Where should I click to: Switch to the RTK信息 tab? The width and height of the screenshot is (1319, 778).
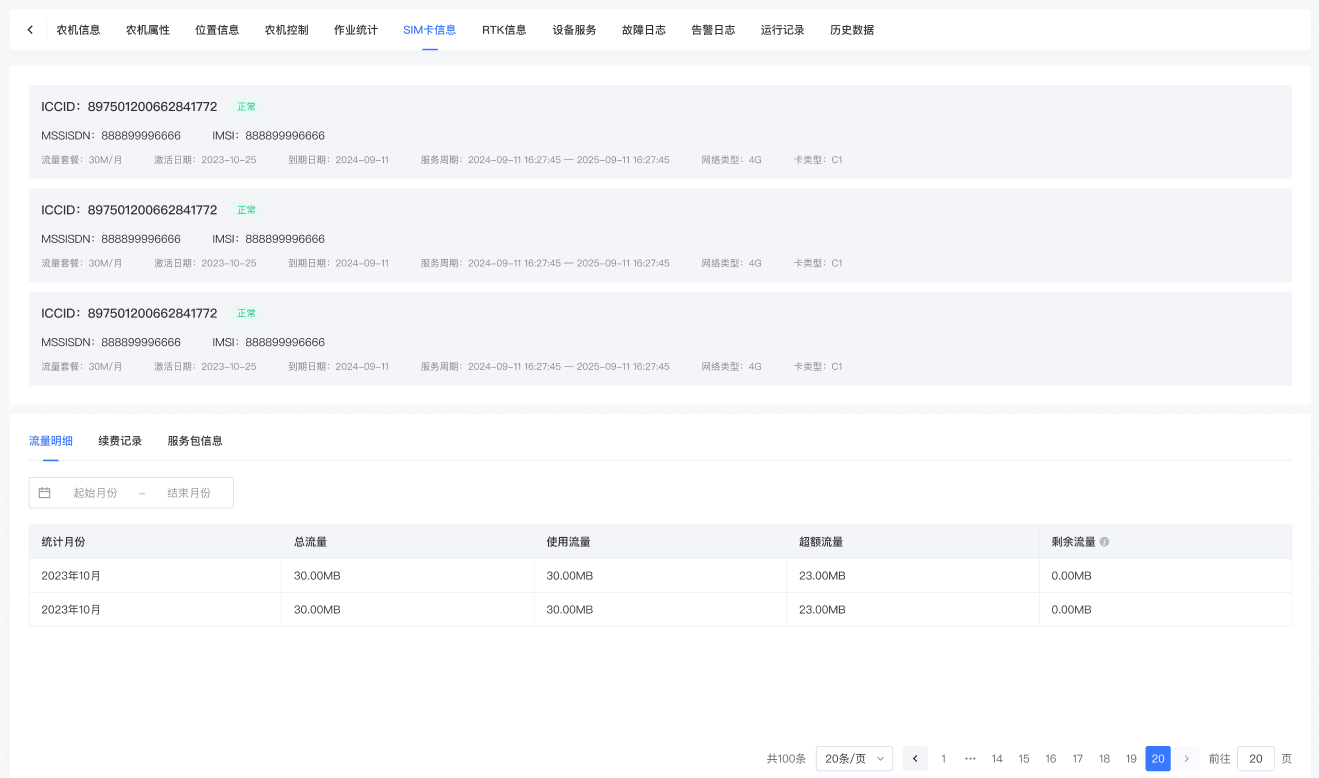click(504, 30)
